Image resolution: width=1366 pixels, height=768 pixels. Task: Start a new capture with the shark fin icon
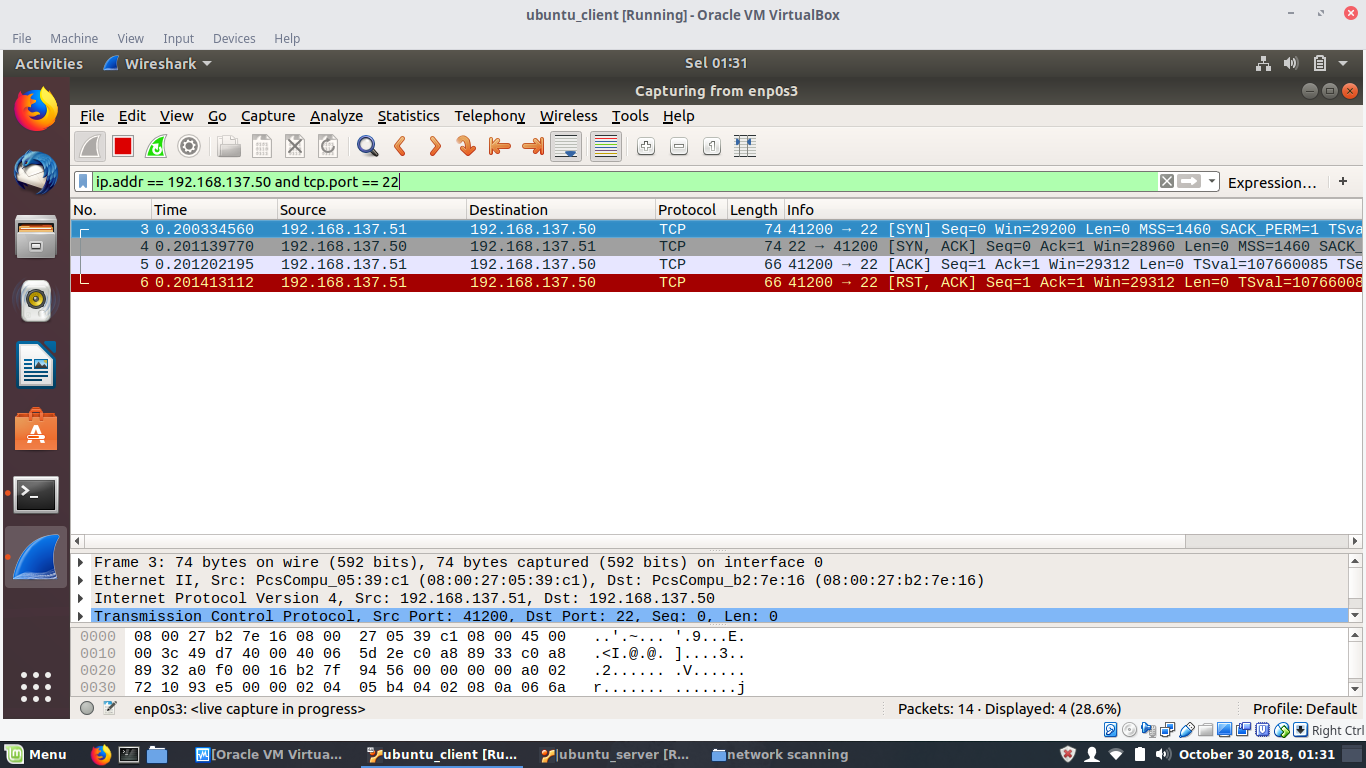pos(91,147)
